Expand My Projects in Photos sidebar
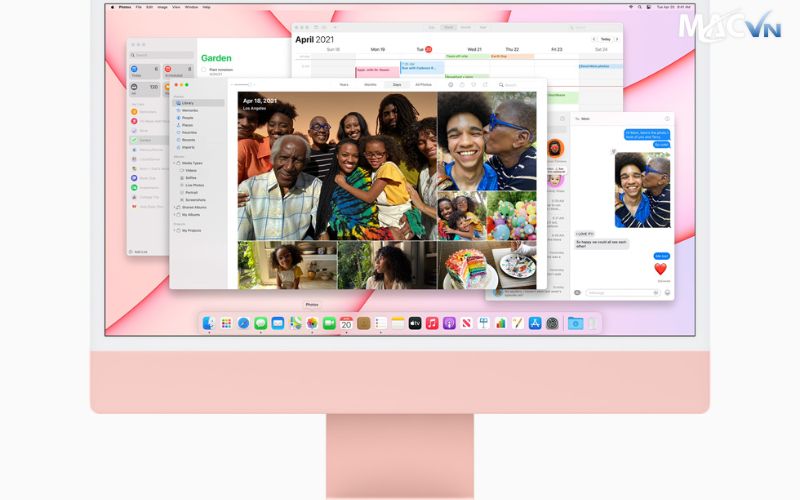The width and height of the screenshot is (800, 500). pos(174,231)
